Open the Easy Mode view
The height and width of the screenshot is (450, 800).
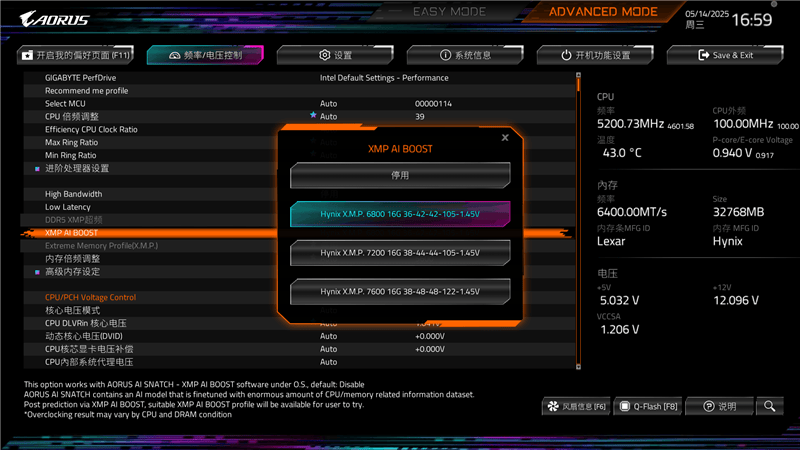[x=449, y=11]
